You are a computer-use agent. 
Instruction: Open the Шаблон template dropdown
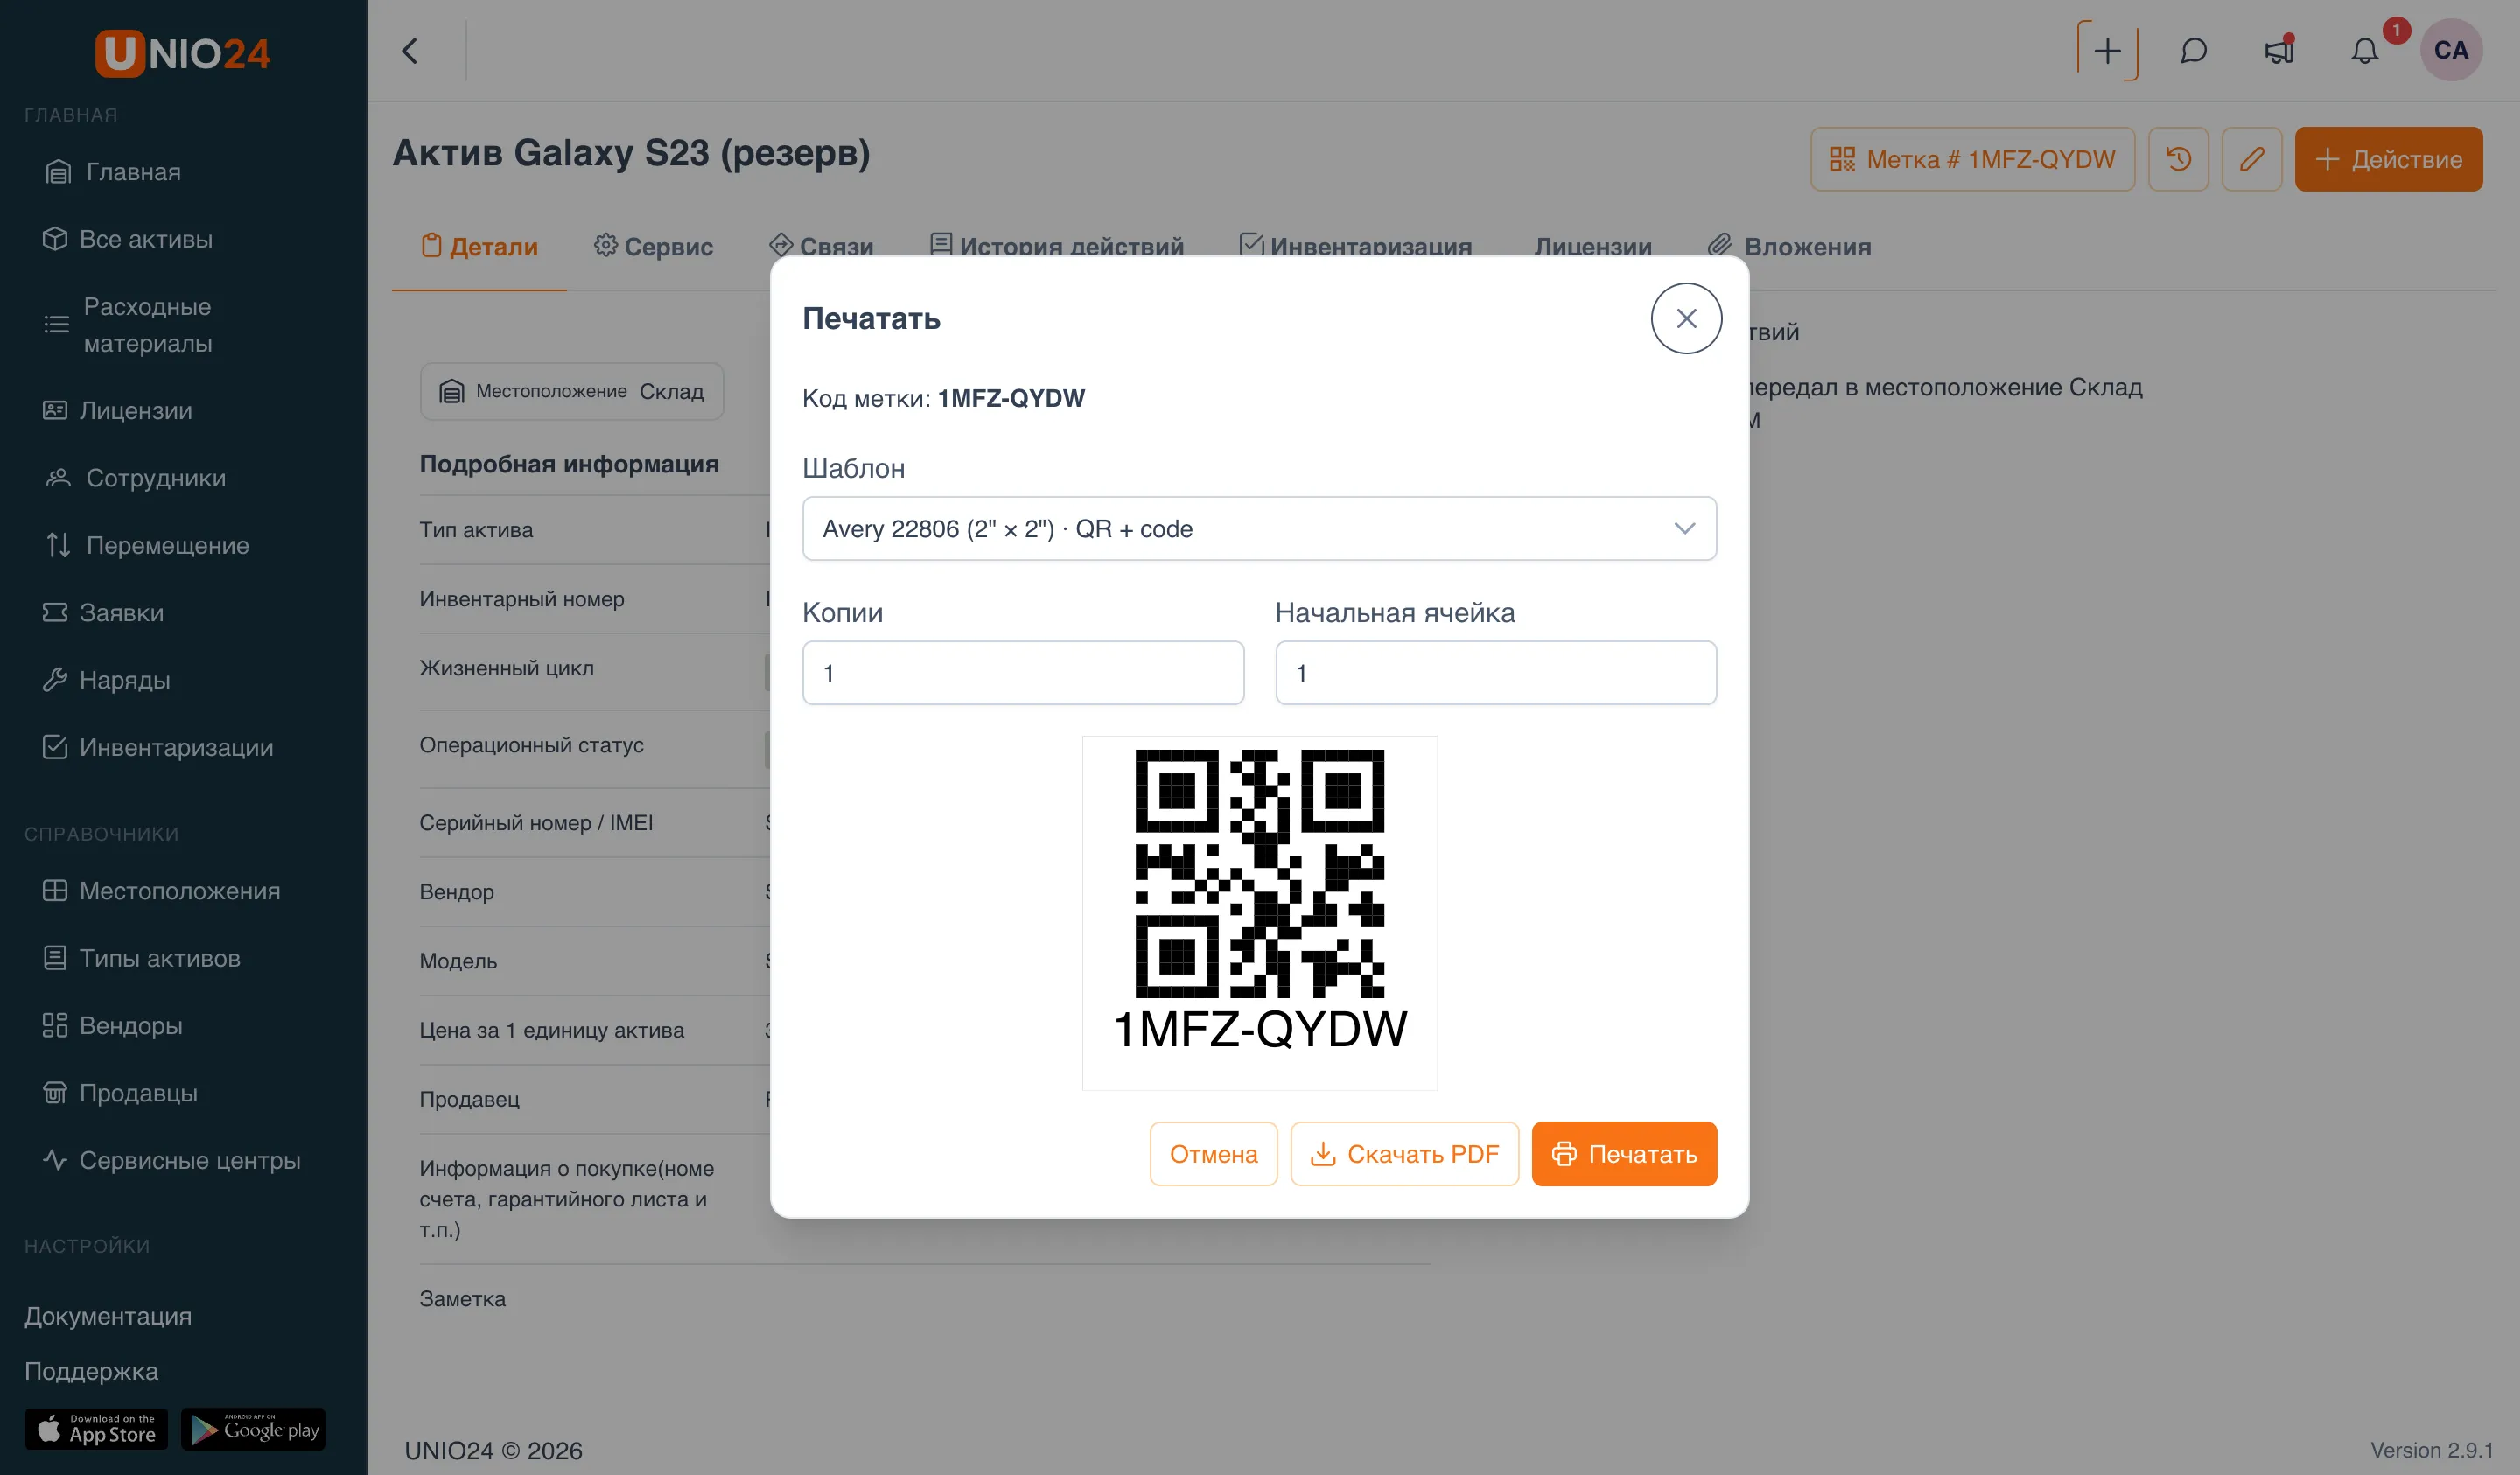[x=1259, y=528]
